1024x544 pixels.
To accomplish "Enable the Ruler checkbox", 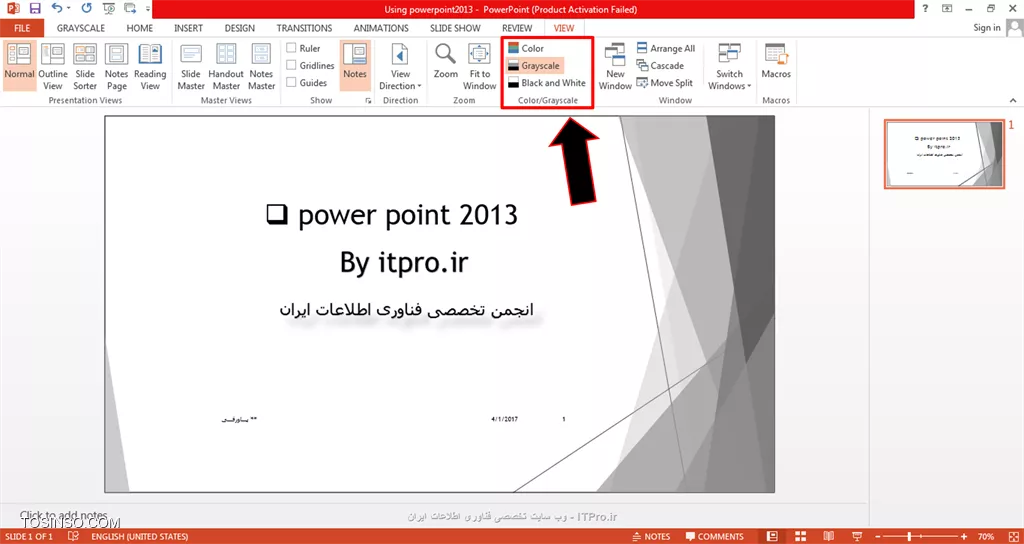I will click(x=292, y=48).
